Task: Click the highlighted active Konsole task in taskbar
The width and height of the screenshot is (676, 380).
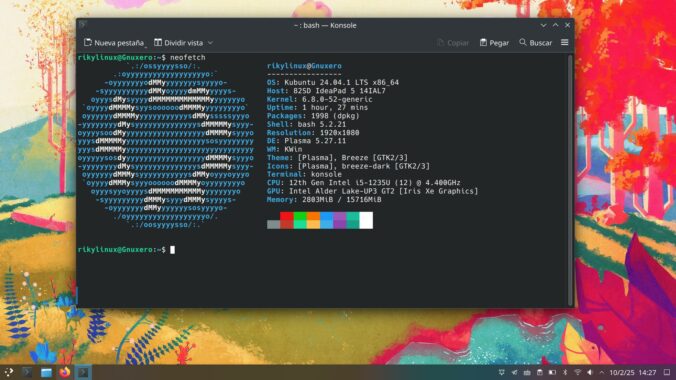Action: click(83, 372)
